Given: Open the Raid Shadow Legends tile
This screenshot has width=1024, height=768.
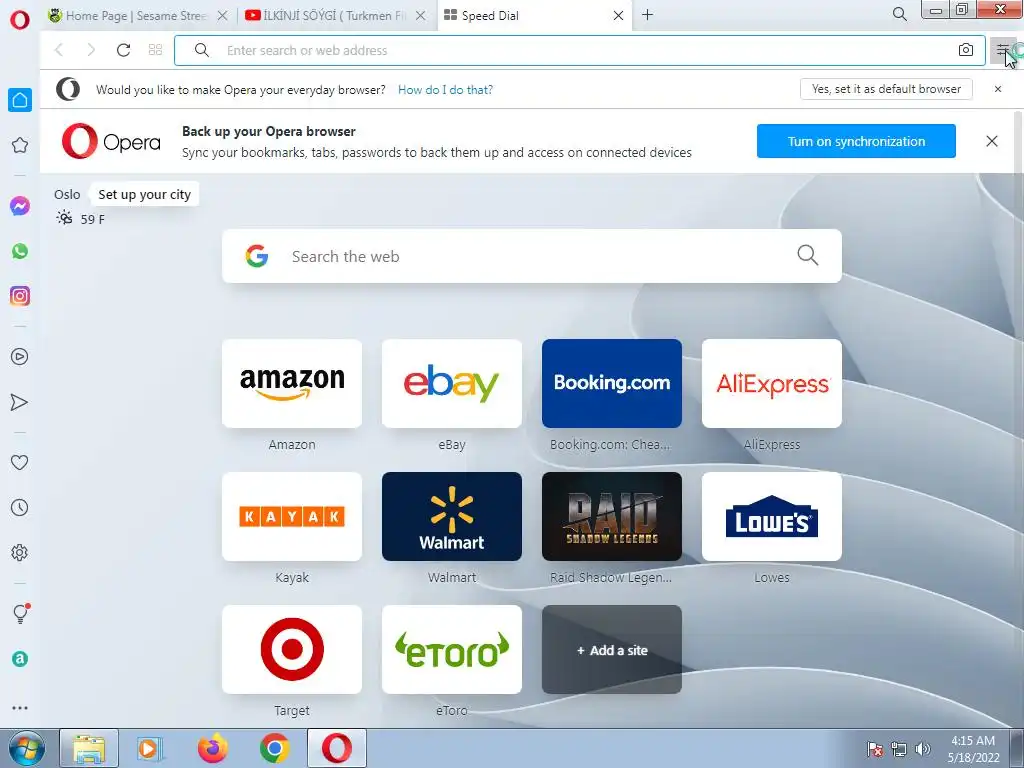Looking at the screenshot, I should point(612,517).
